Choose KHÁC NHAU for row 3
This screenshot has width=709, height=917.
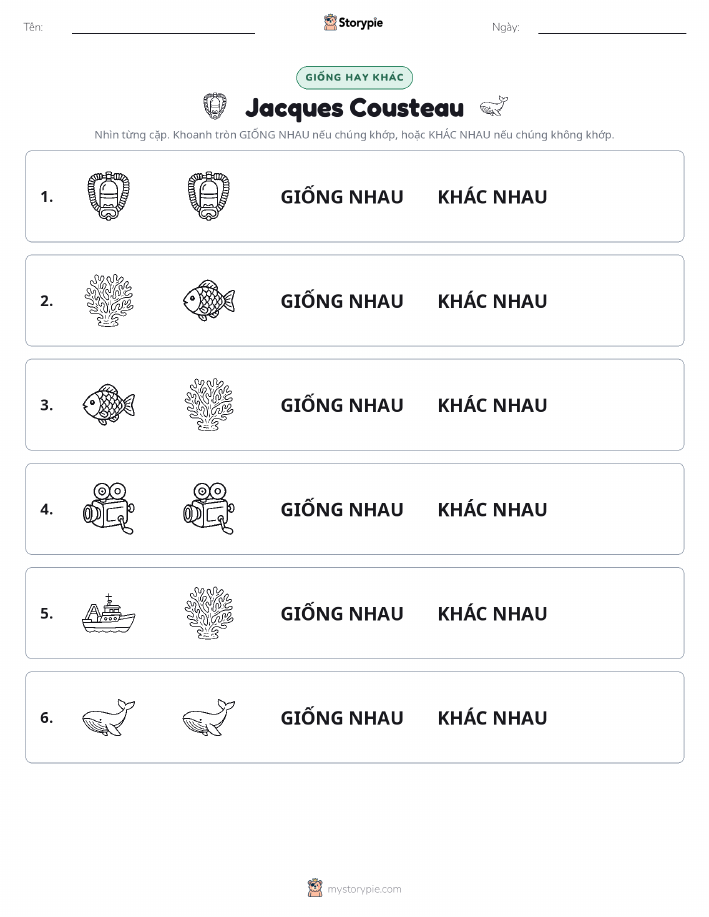point(493,405)
